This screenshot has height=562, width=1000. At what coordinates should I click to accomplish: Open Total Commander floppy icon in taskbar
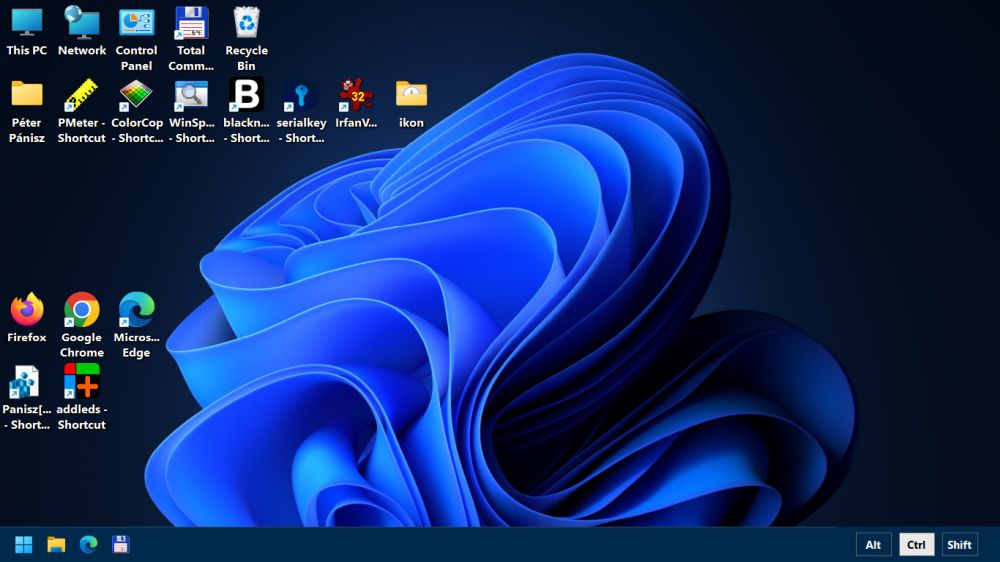pyautogui.click(x=121, y=544)
